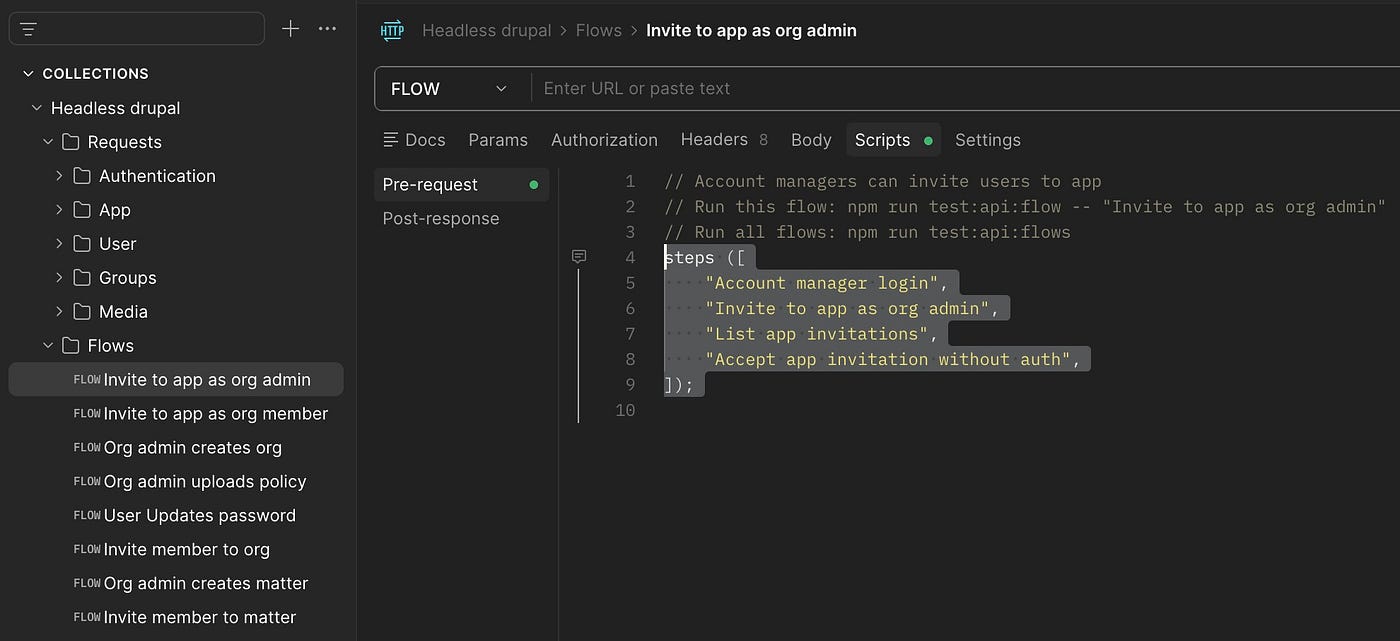Click the Docs tab icon
Viewport: 1400px width, 641px height.
click(x=391, y=140)
